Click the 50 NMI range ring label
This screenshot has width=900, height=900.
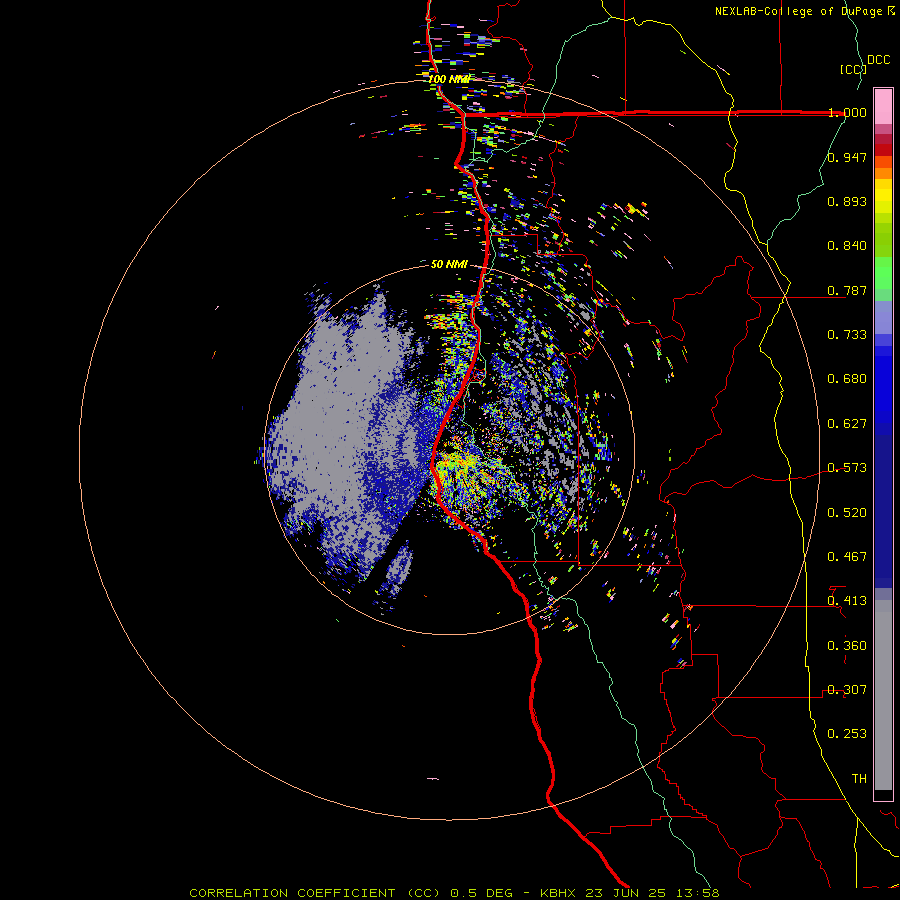tap(449, 264)
